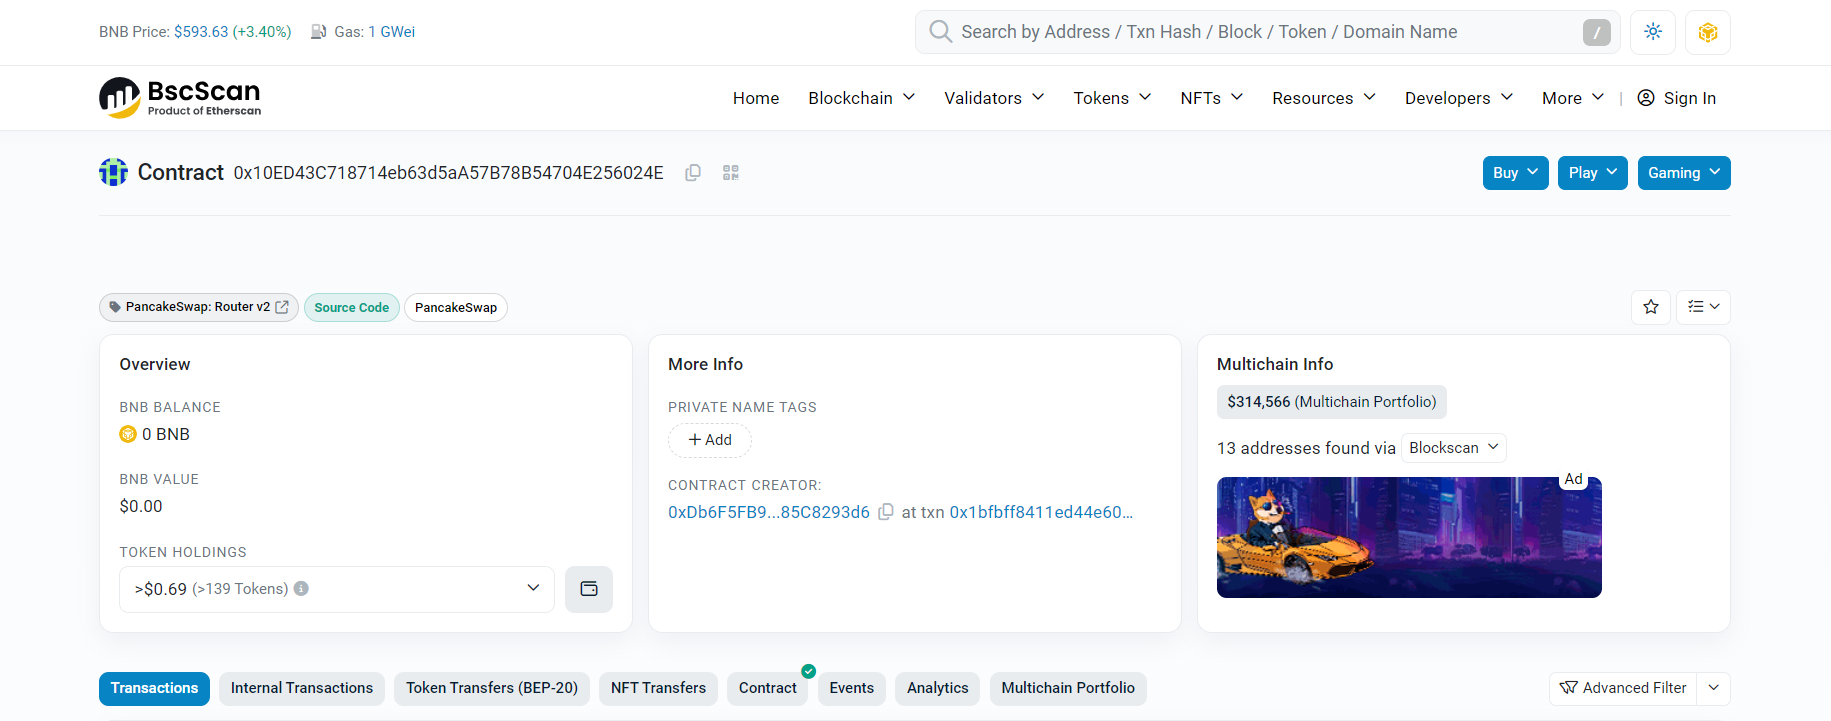Image resolution: width=1831 pixels, height=721 pixels.
Task: Open the Blockscan source dropdown
Action: coord(1454,448)
